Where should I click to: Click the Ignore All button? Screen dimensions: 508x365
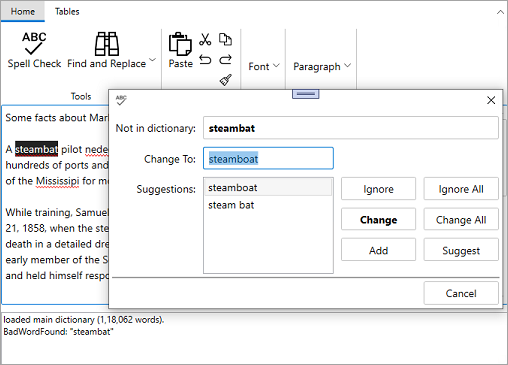[x=461, y=189]
